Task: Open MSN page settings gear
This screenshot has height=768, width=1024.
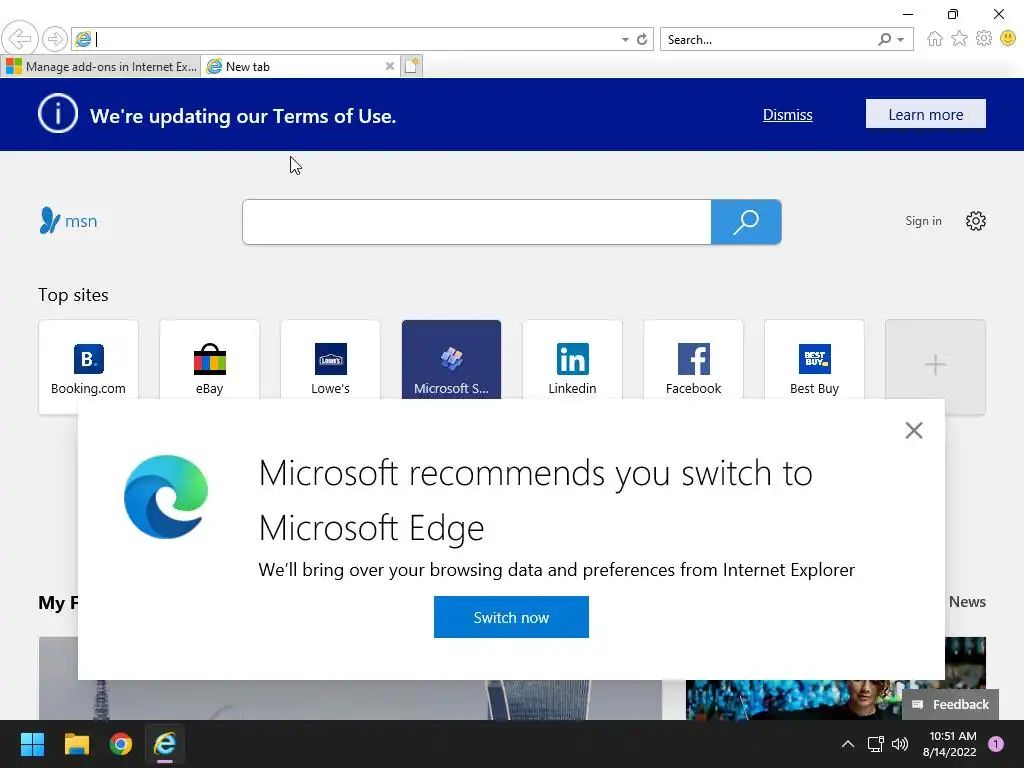Action: tap(975, 221)
